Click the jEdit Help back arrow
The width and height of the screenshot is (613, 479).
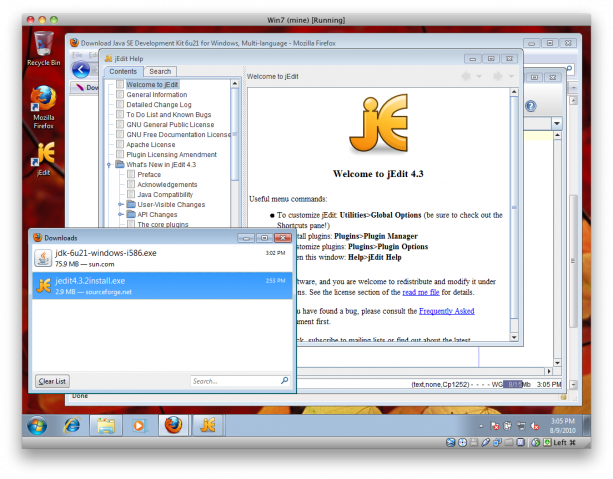tap(466, 76)
